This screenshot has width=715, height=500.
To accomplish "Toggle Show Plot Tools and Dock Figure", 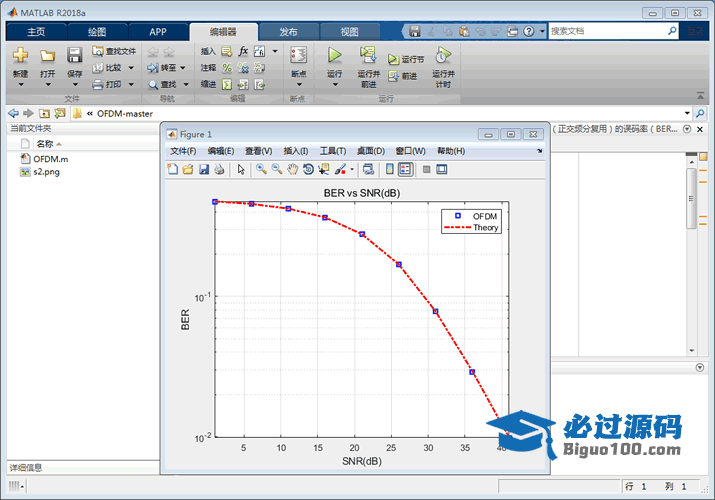I will 441,169.
